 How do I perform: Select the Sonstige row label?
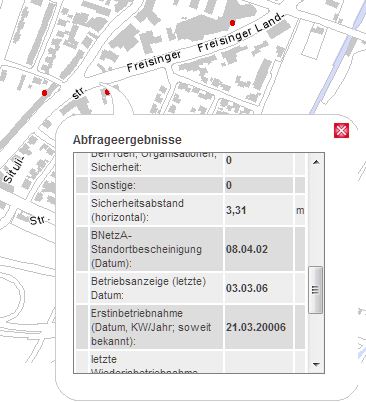[x=113, y=185]
